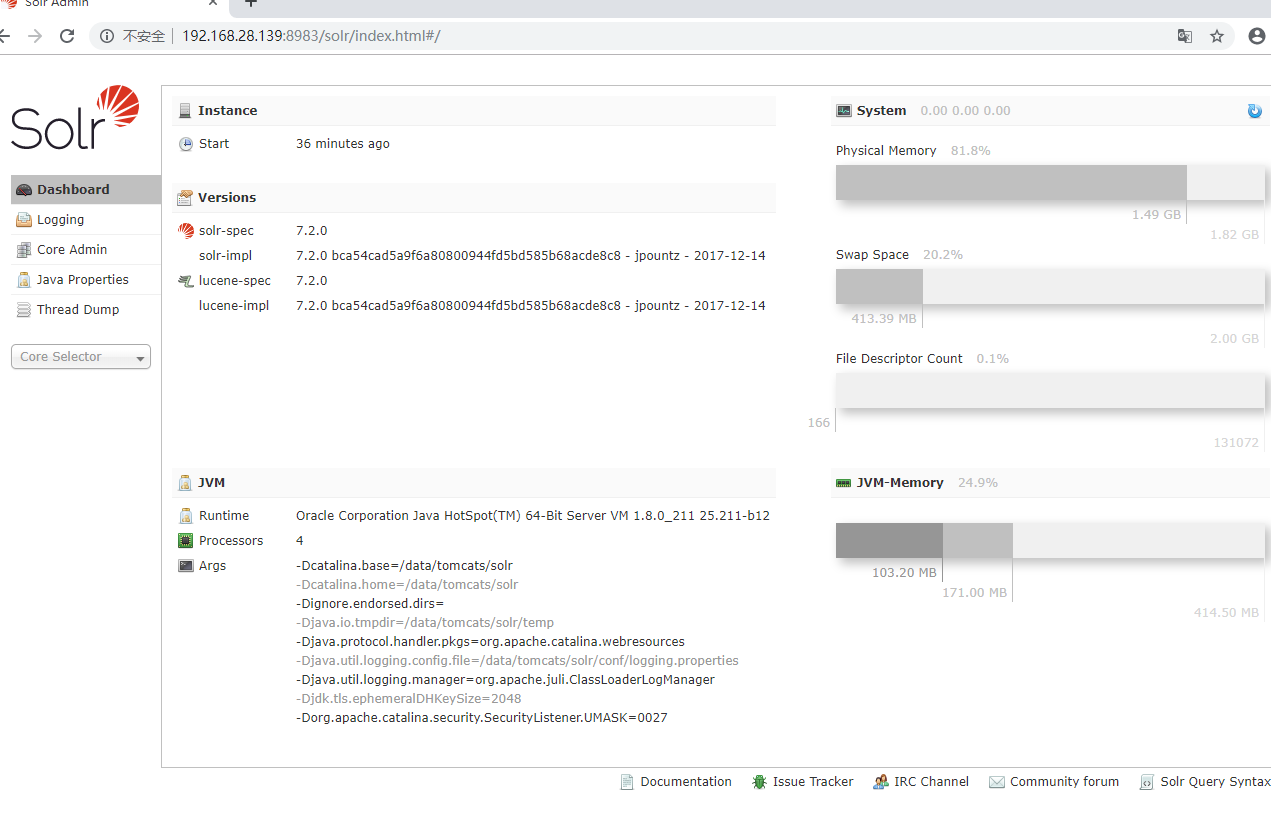This screenshot has height=825, width=1271.
Task: Open the Issue Tracker link
Action: [x=812, y=781]
